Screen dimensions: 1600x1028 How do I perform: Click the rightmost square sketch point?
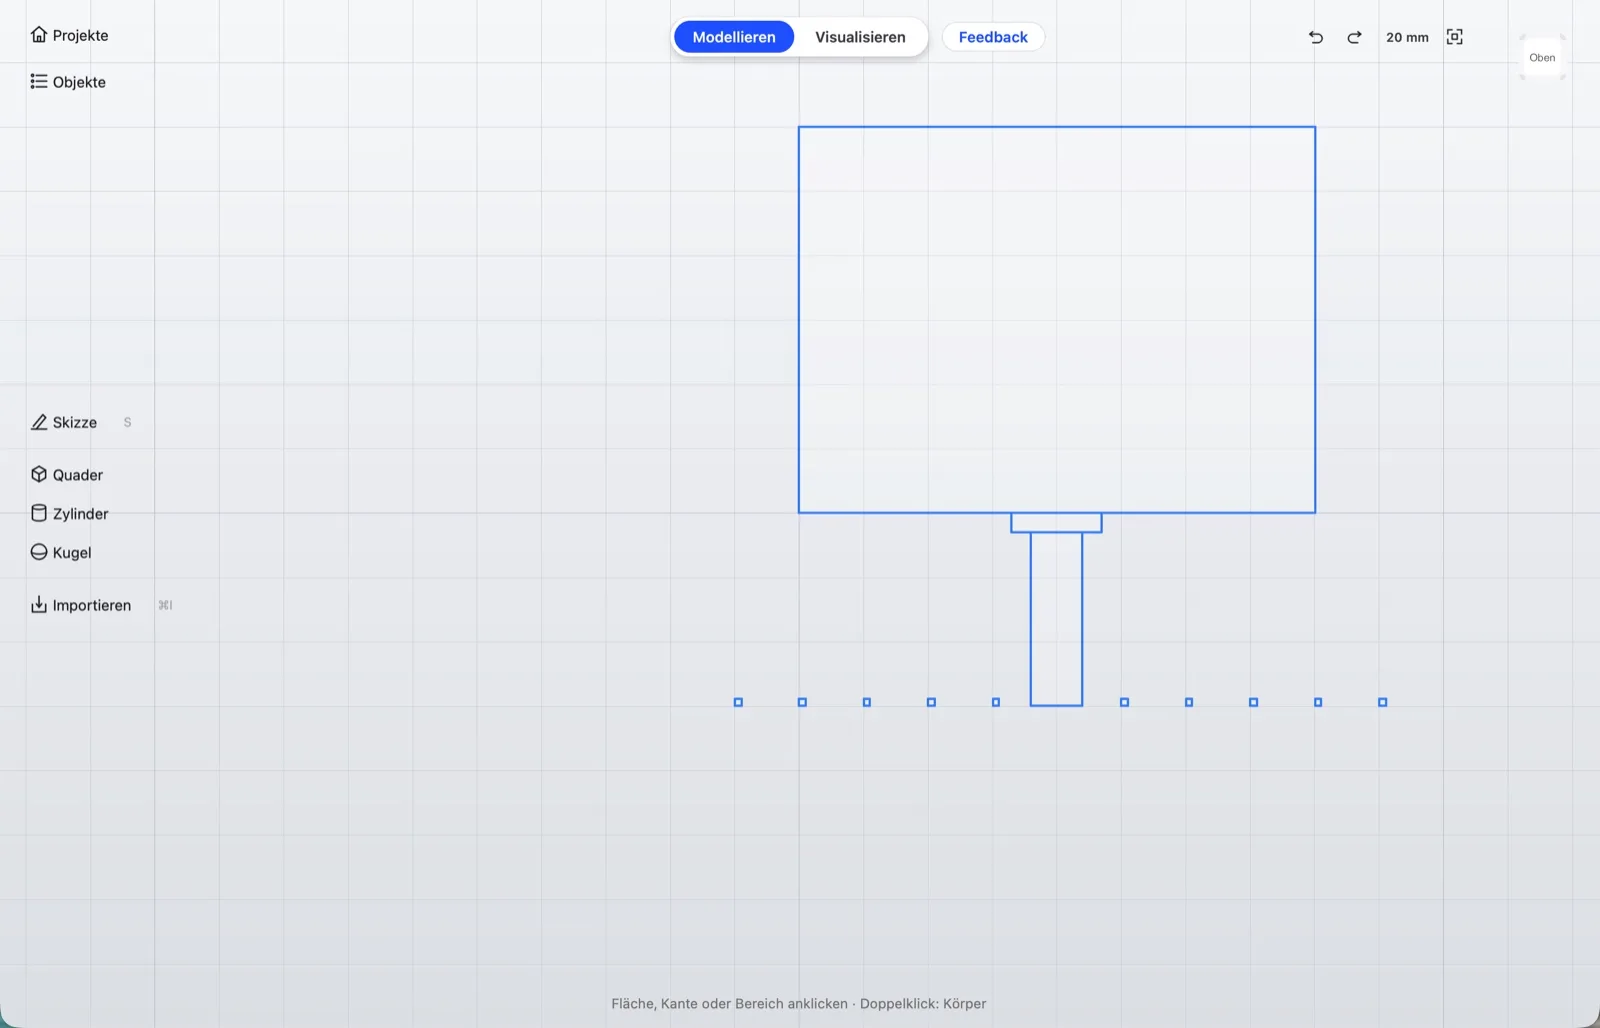tap(1382, 702)
